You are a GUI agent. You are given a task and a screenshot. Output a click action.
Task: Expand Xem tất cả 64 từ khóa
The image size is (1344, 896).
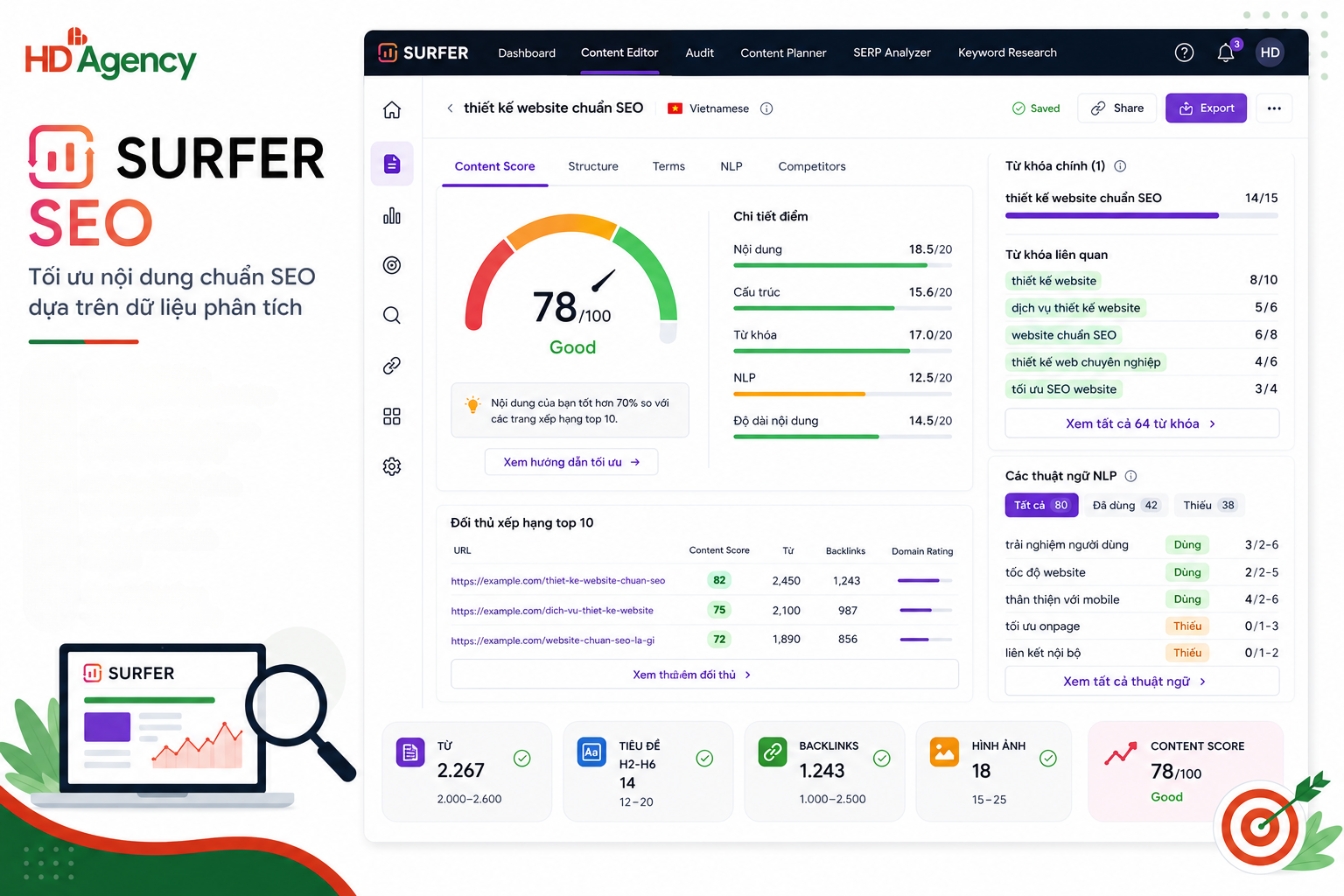[1141, 424]
